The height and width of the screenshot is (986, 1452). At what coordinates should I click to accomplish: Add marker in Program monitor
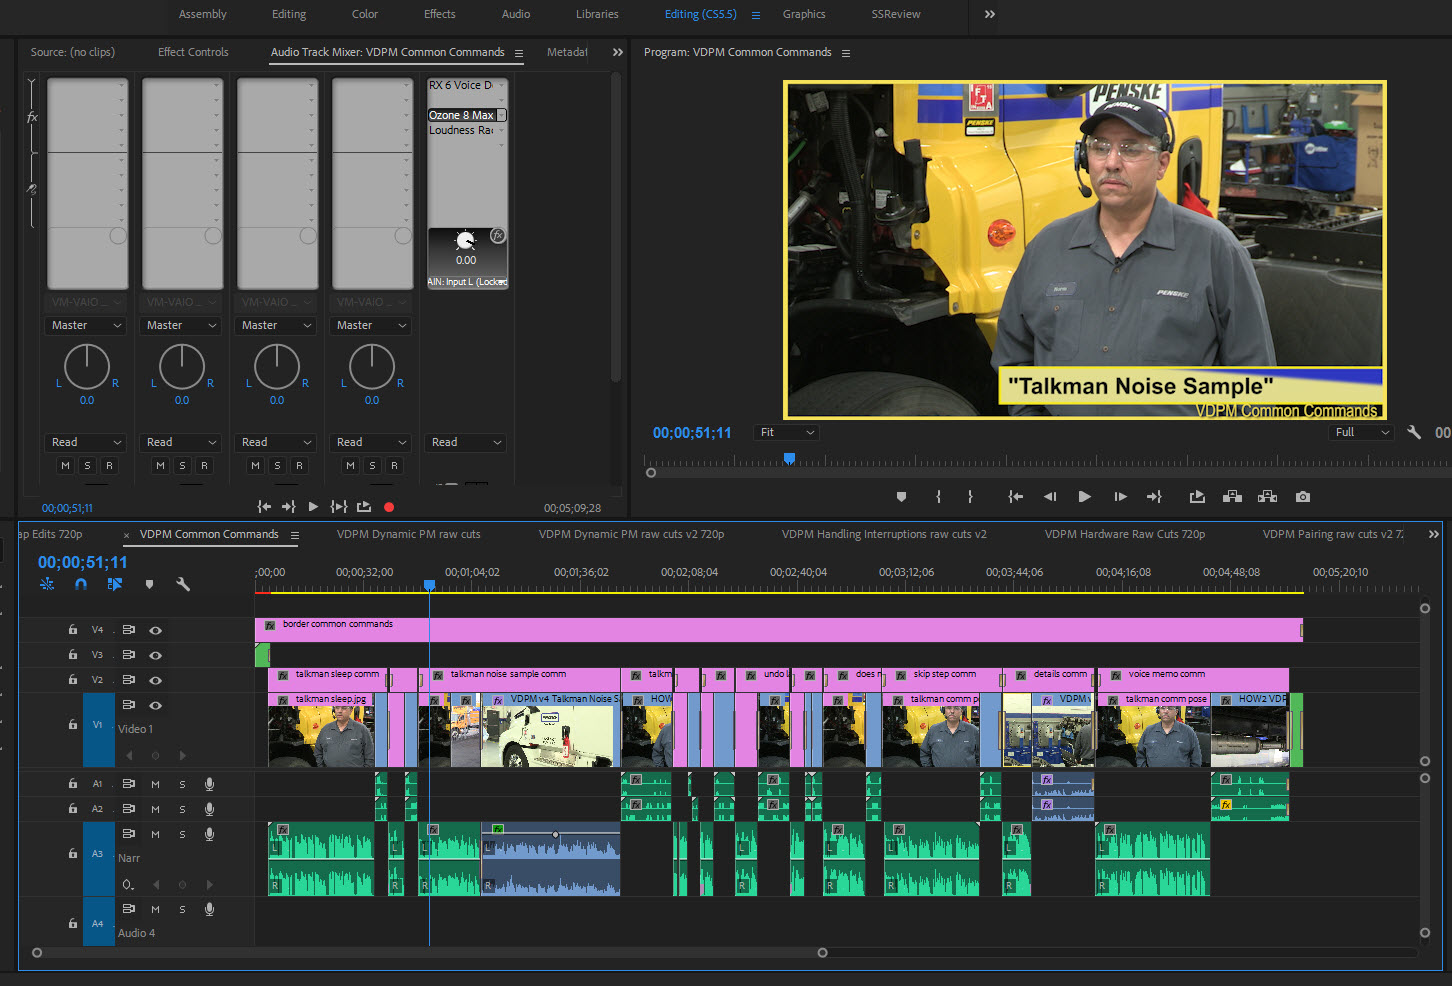(901, 497)
